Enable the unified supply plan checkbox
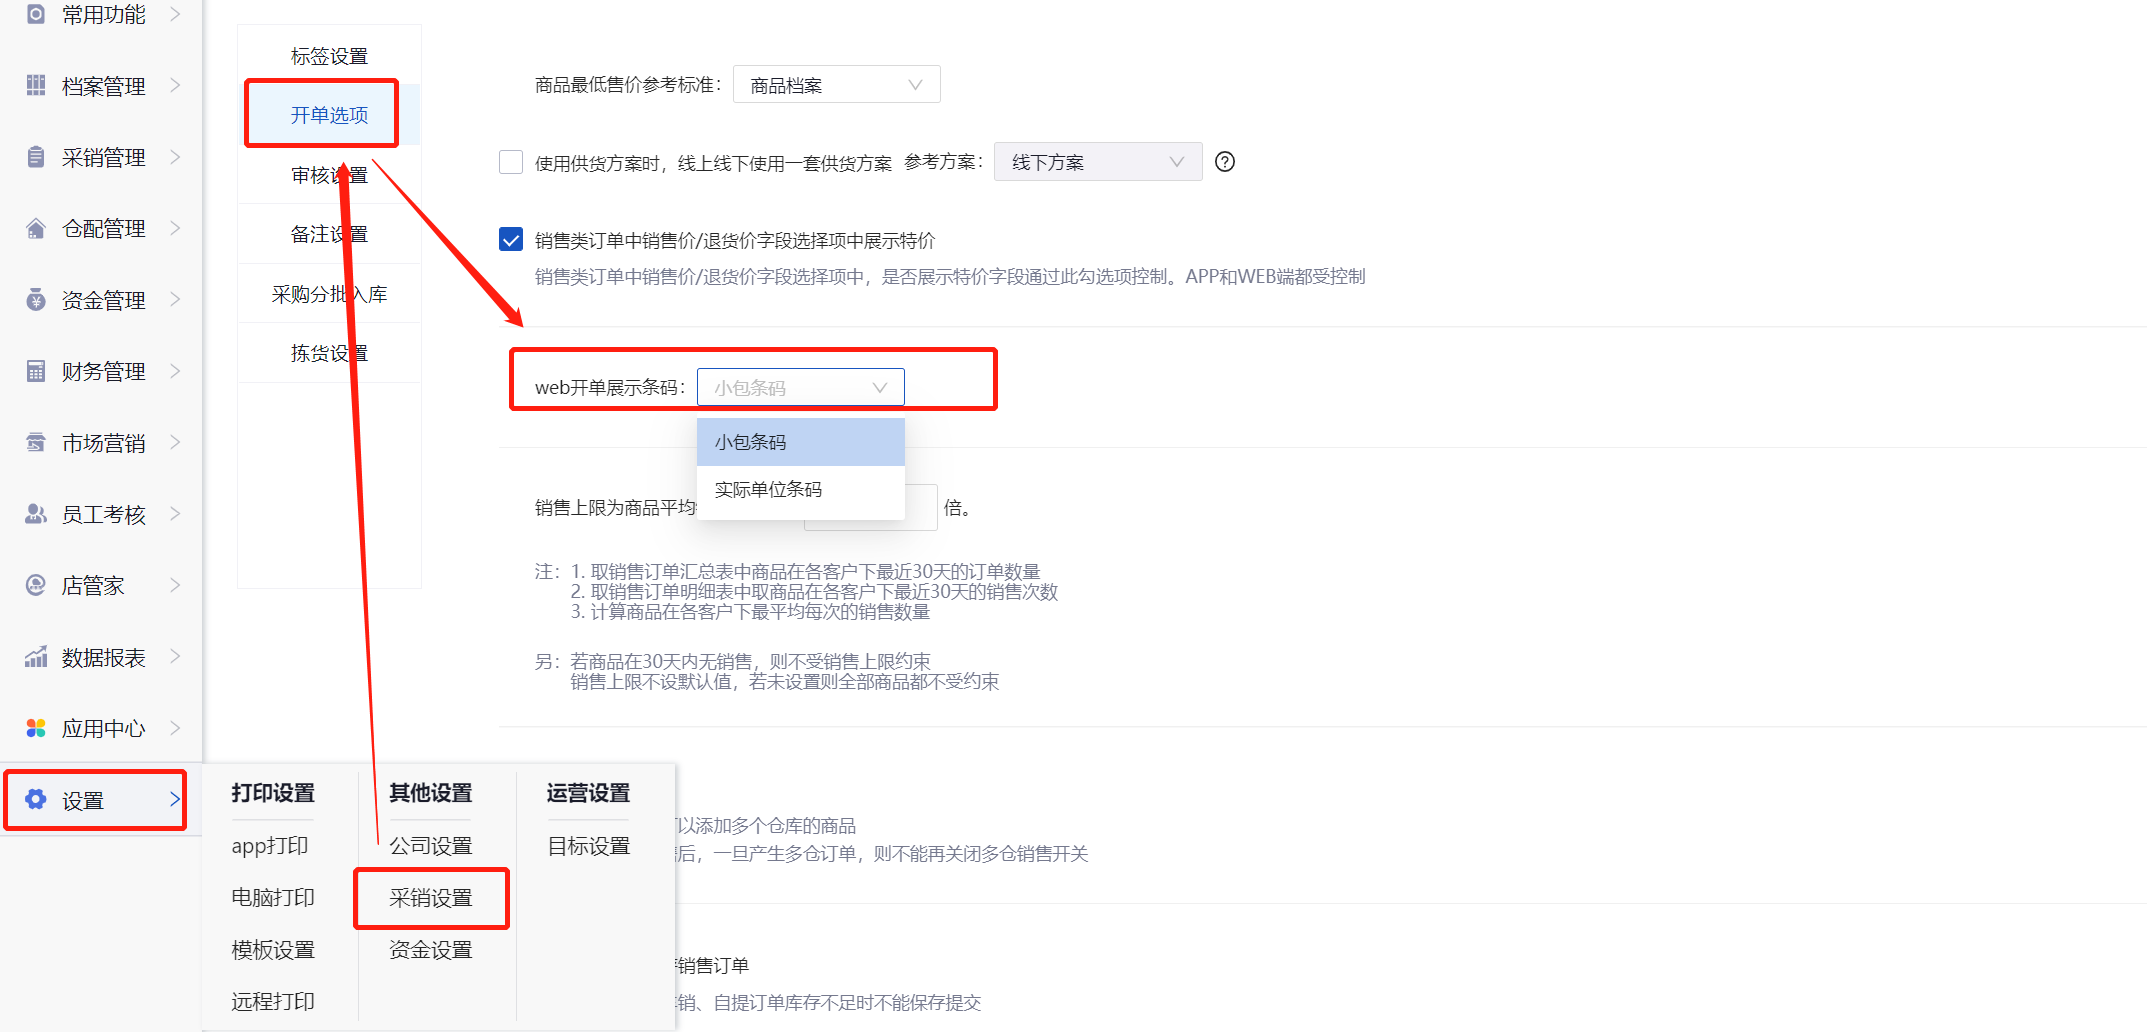The height and width of the screenshot is (1032, 2147). pyautogui.click(x=511, y=162)
